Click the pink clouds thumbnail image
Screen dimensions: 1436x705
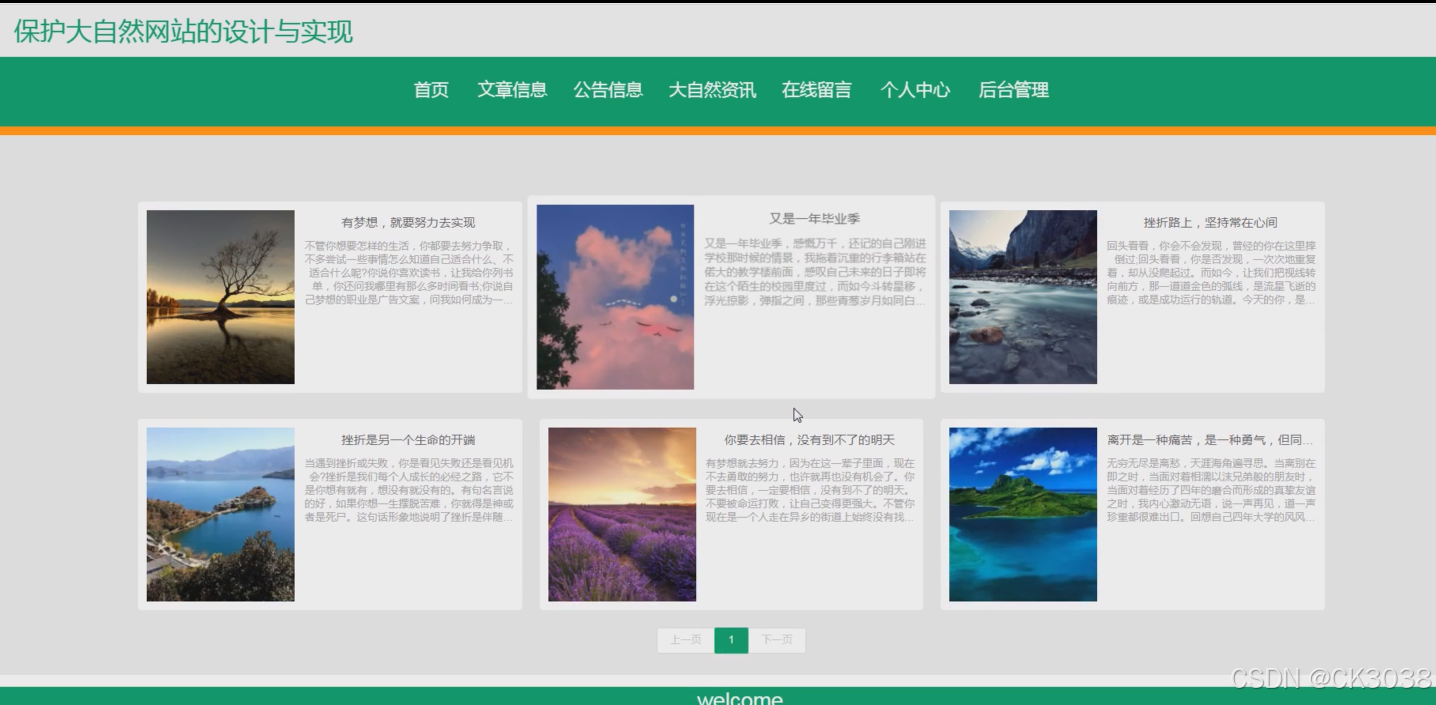(615, 295)
